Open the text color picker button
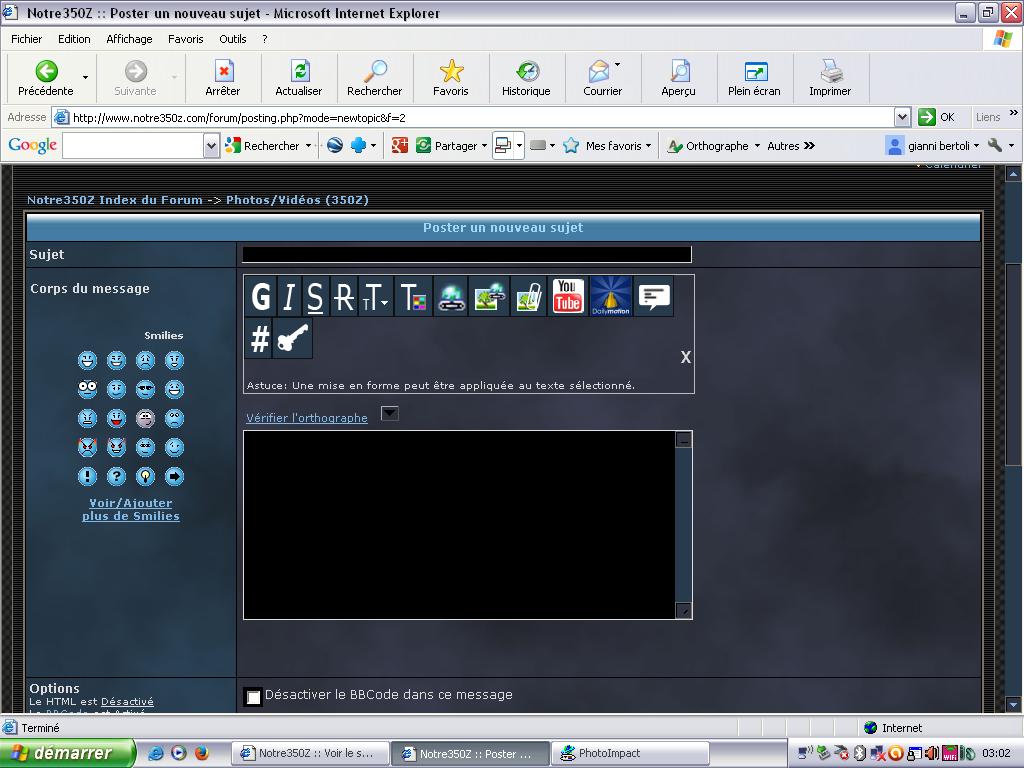This screenshot has width=1024, height=768. [x=413, y=297]
